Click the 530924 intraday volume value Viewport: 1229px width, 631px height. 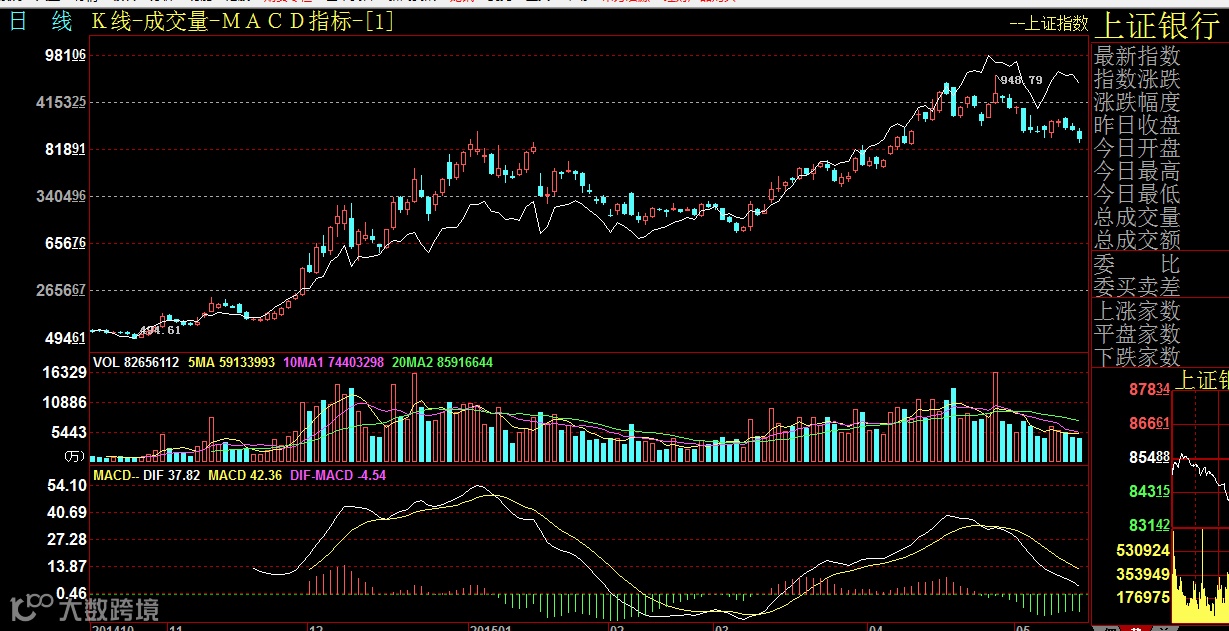pos(1145,550)
